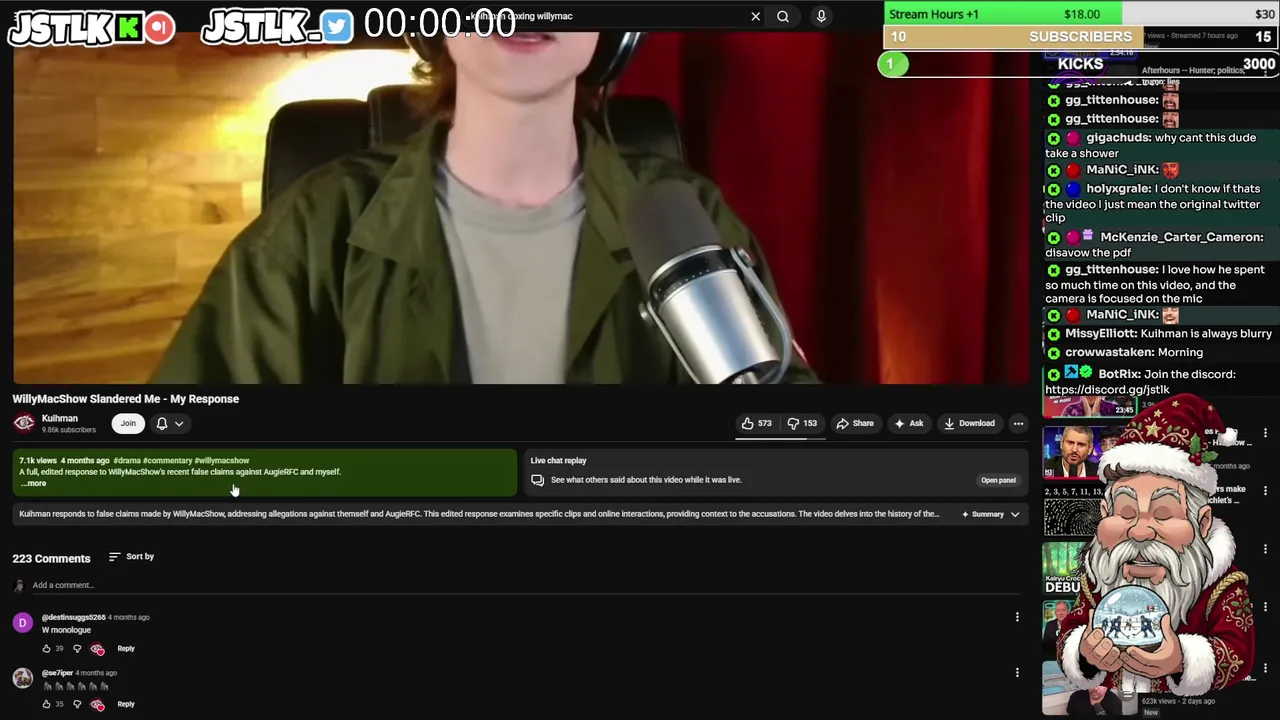Toggle the notification bell for Kuihman
Viewport: 1280px width, 720px height.
coord(162,423)
